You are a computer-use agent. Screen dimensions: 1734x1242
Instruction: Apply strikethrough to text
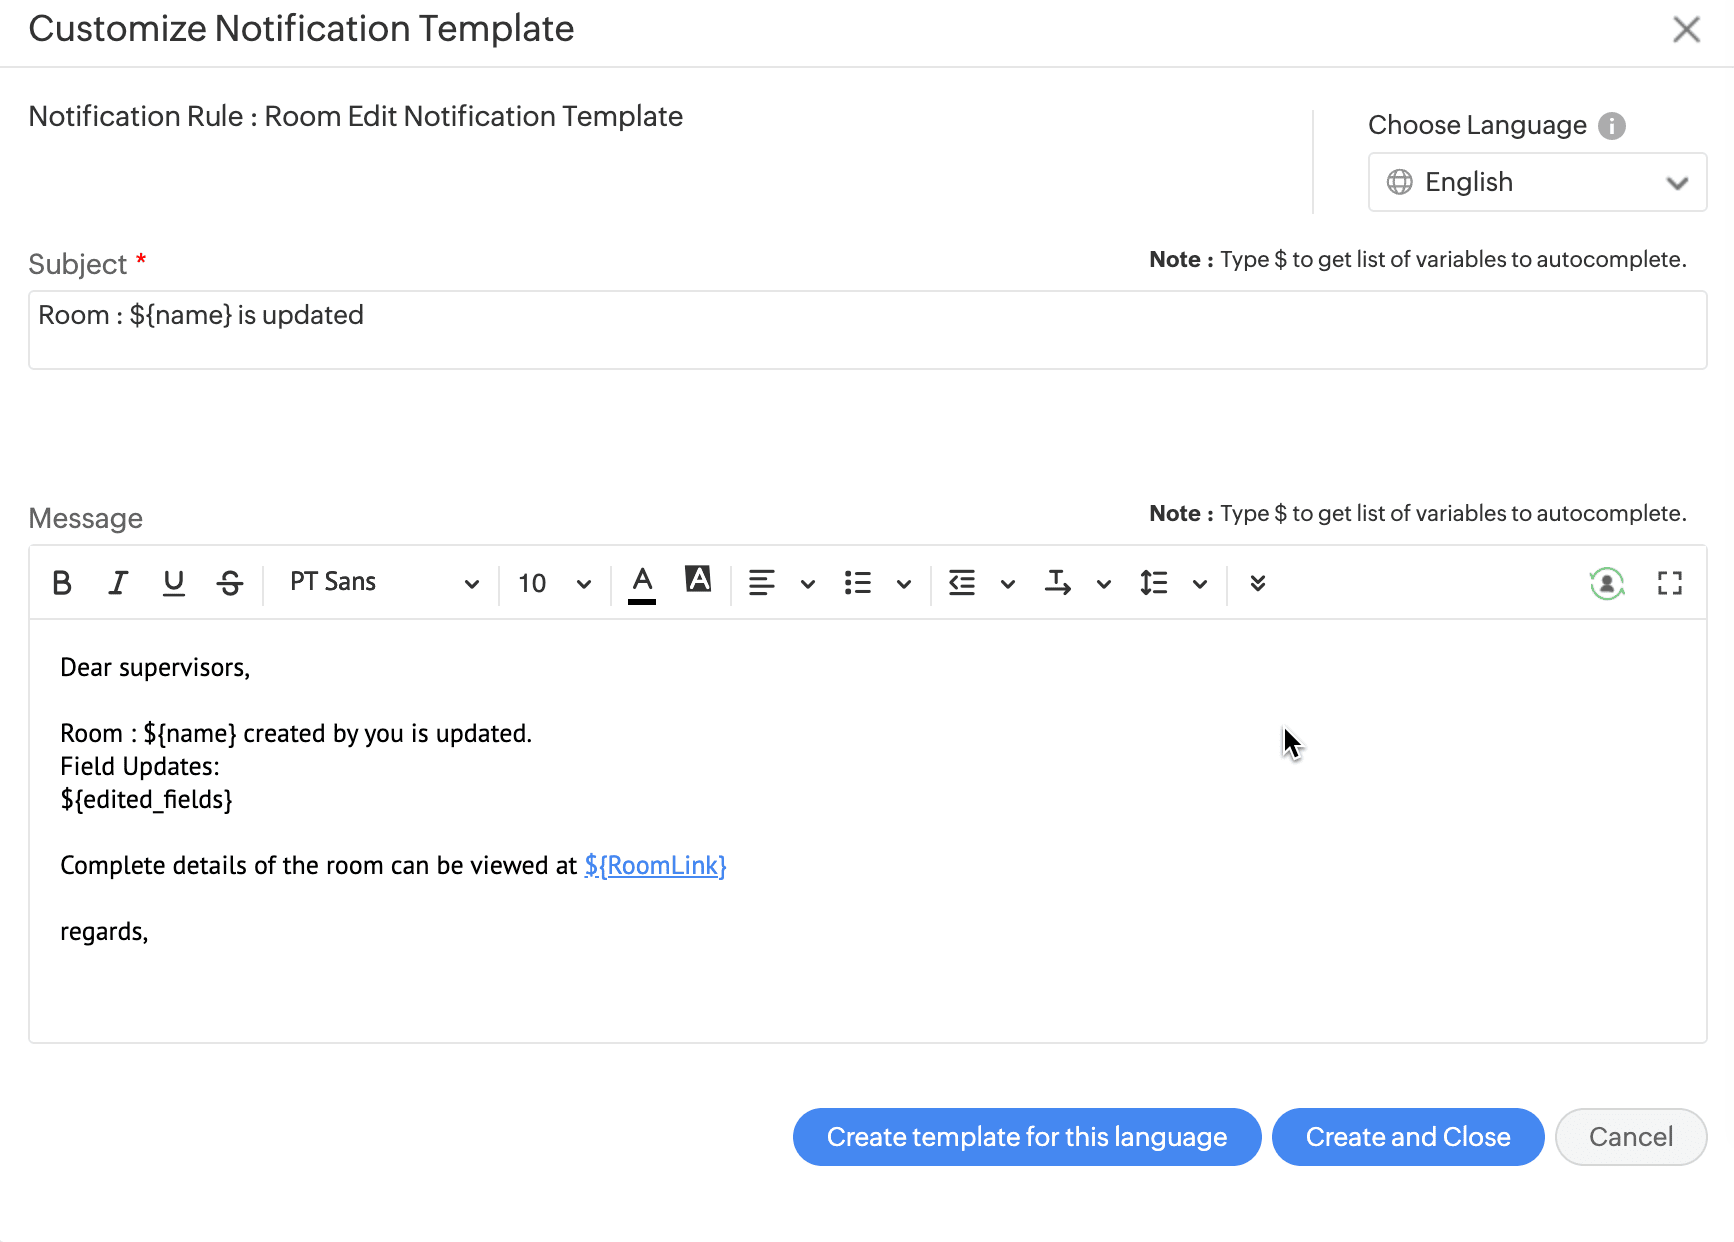click(230, 583)
